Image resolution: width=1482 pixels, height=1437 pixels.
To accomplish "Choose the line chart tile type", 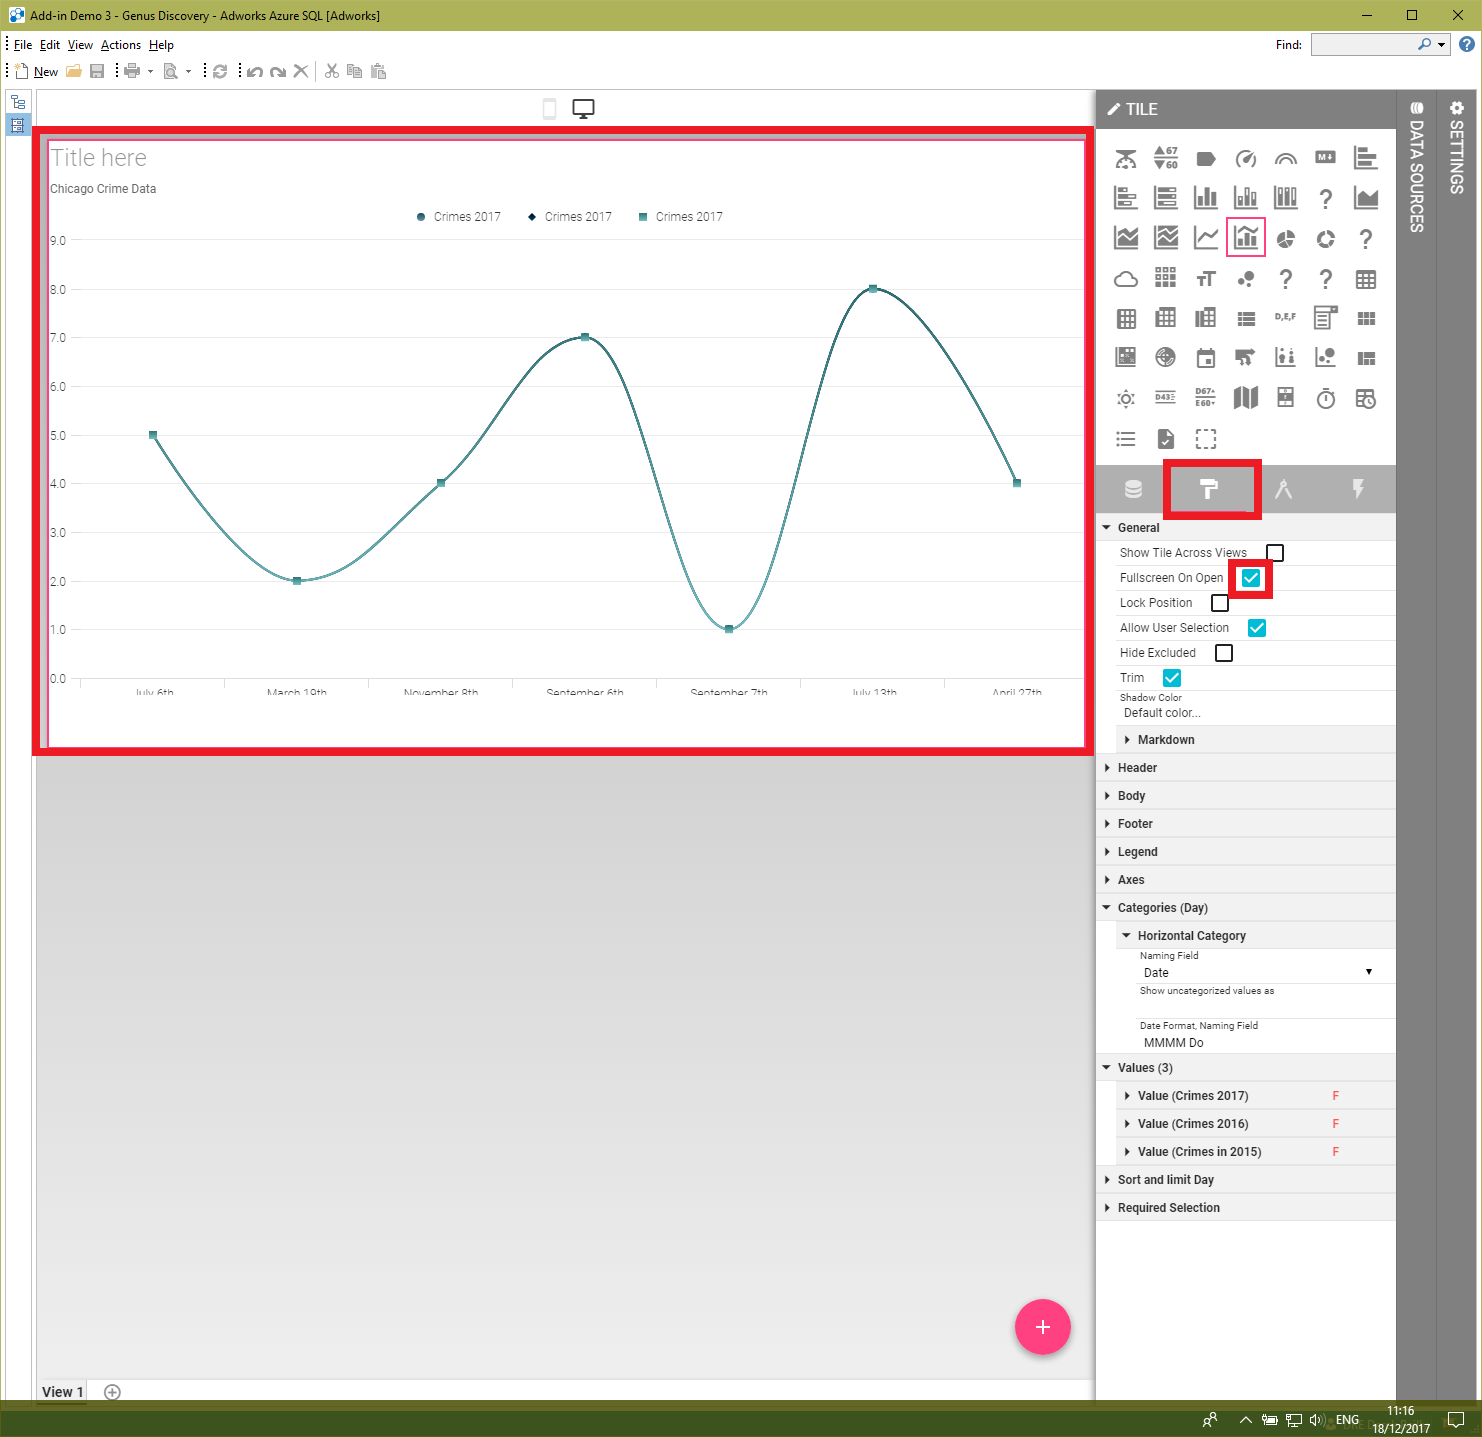I will click(x=1206, y=238).
